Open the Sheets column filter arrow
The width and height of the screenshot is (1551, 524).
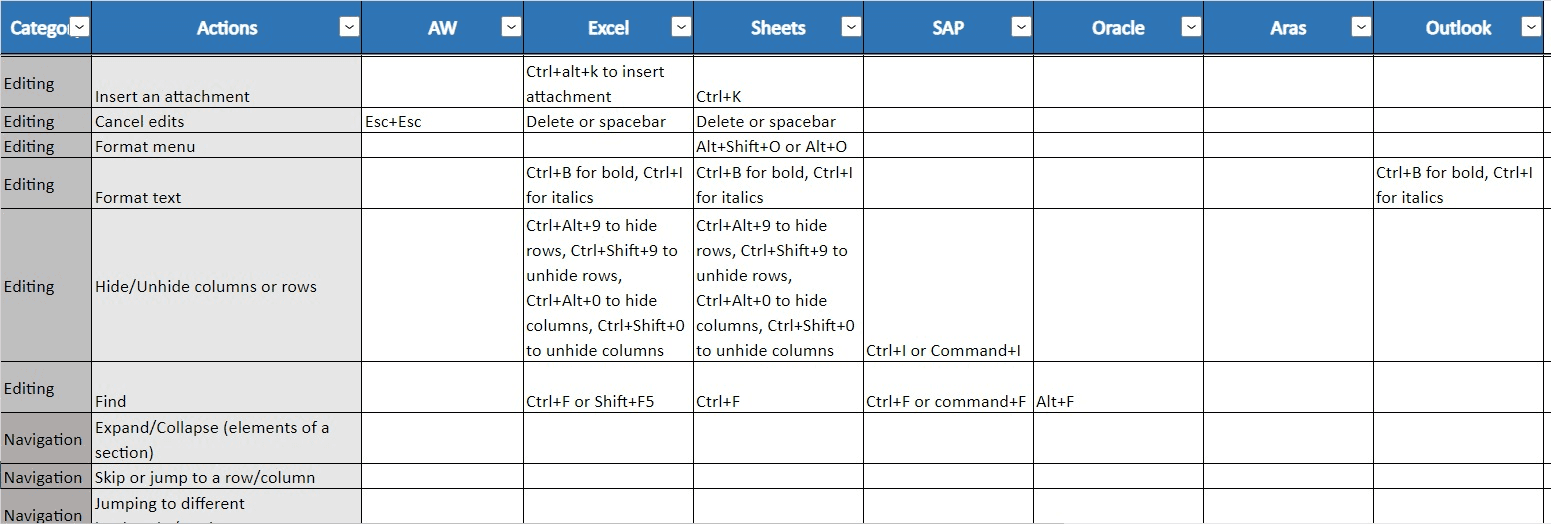pyautogui.click(x=851, y=28)
